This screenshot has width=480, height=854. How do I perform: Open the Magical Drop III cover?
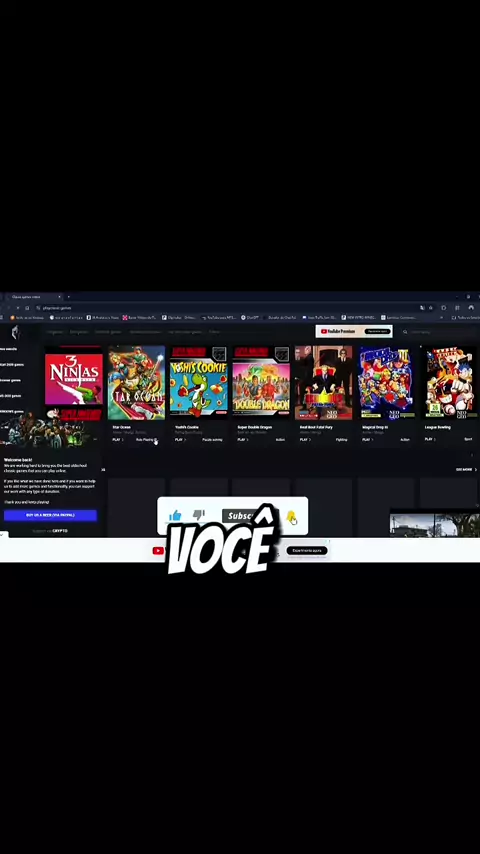coord(386,382)
